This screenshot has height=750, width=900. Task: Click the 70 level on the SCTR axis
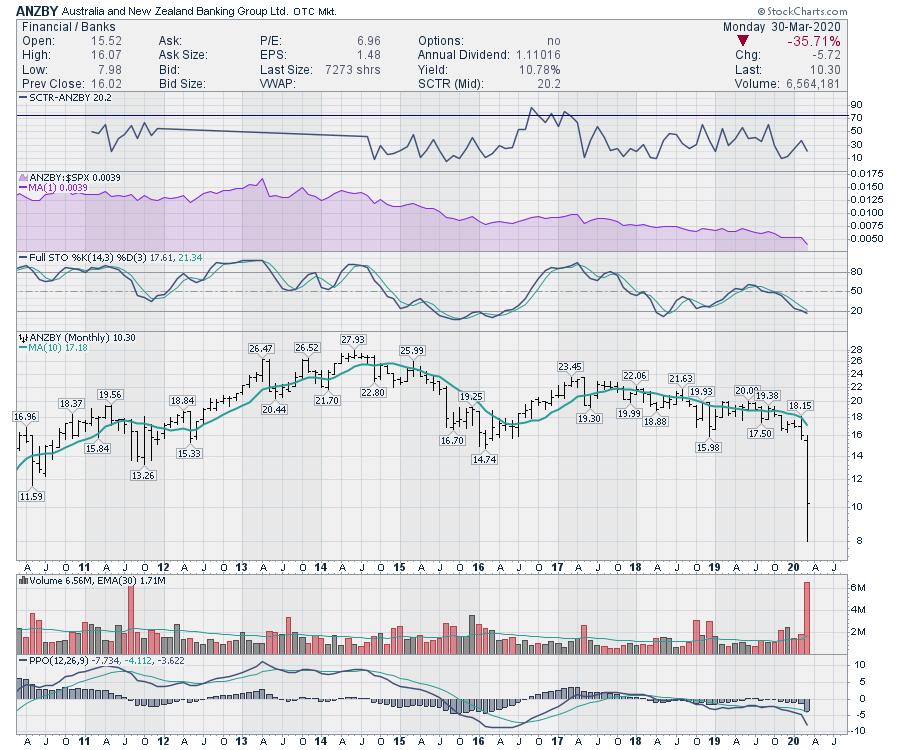coord(857,118)
